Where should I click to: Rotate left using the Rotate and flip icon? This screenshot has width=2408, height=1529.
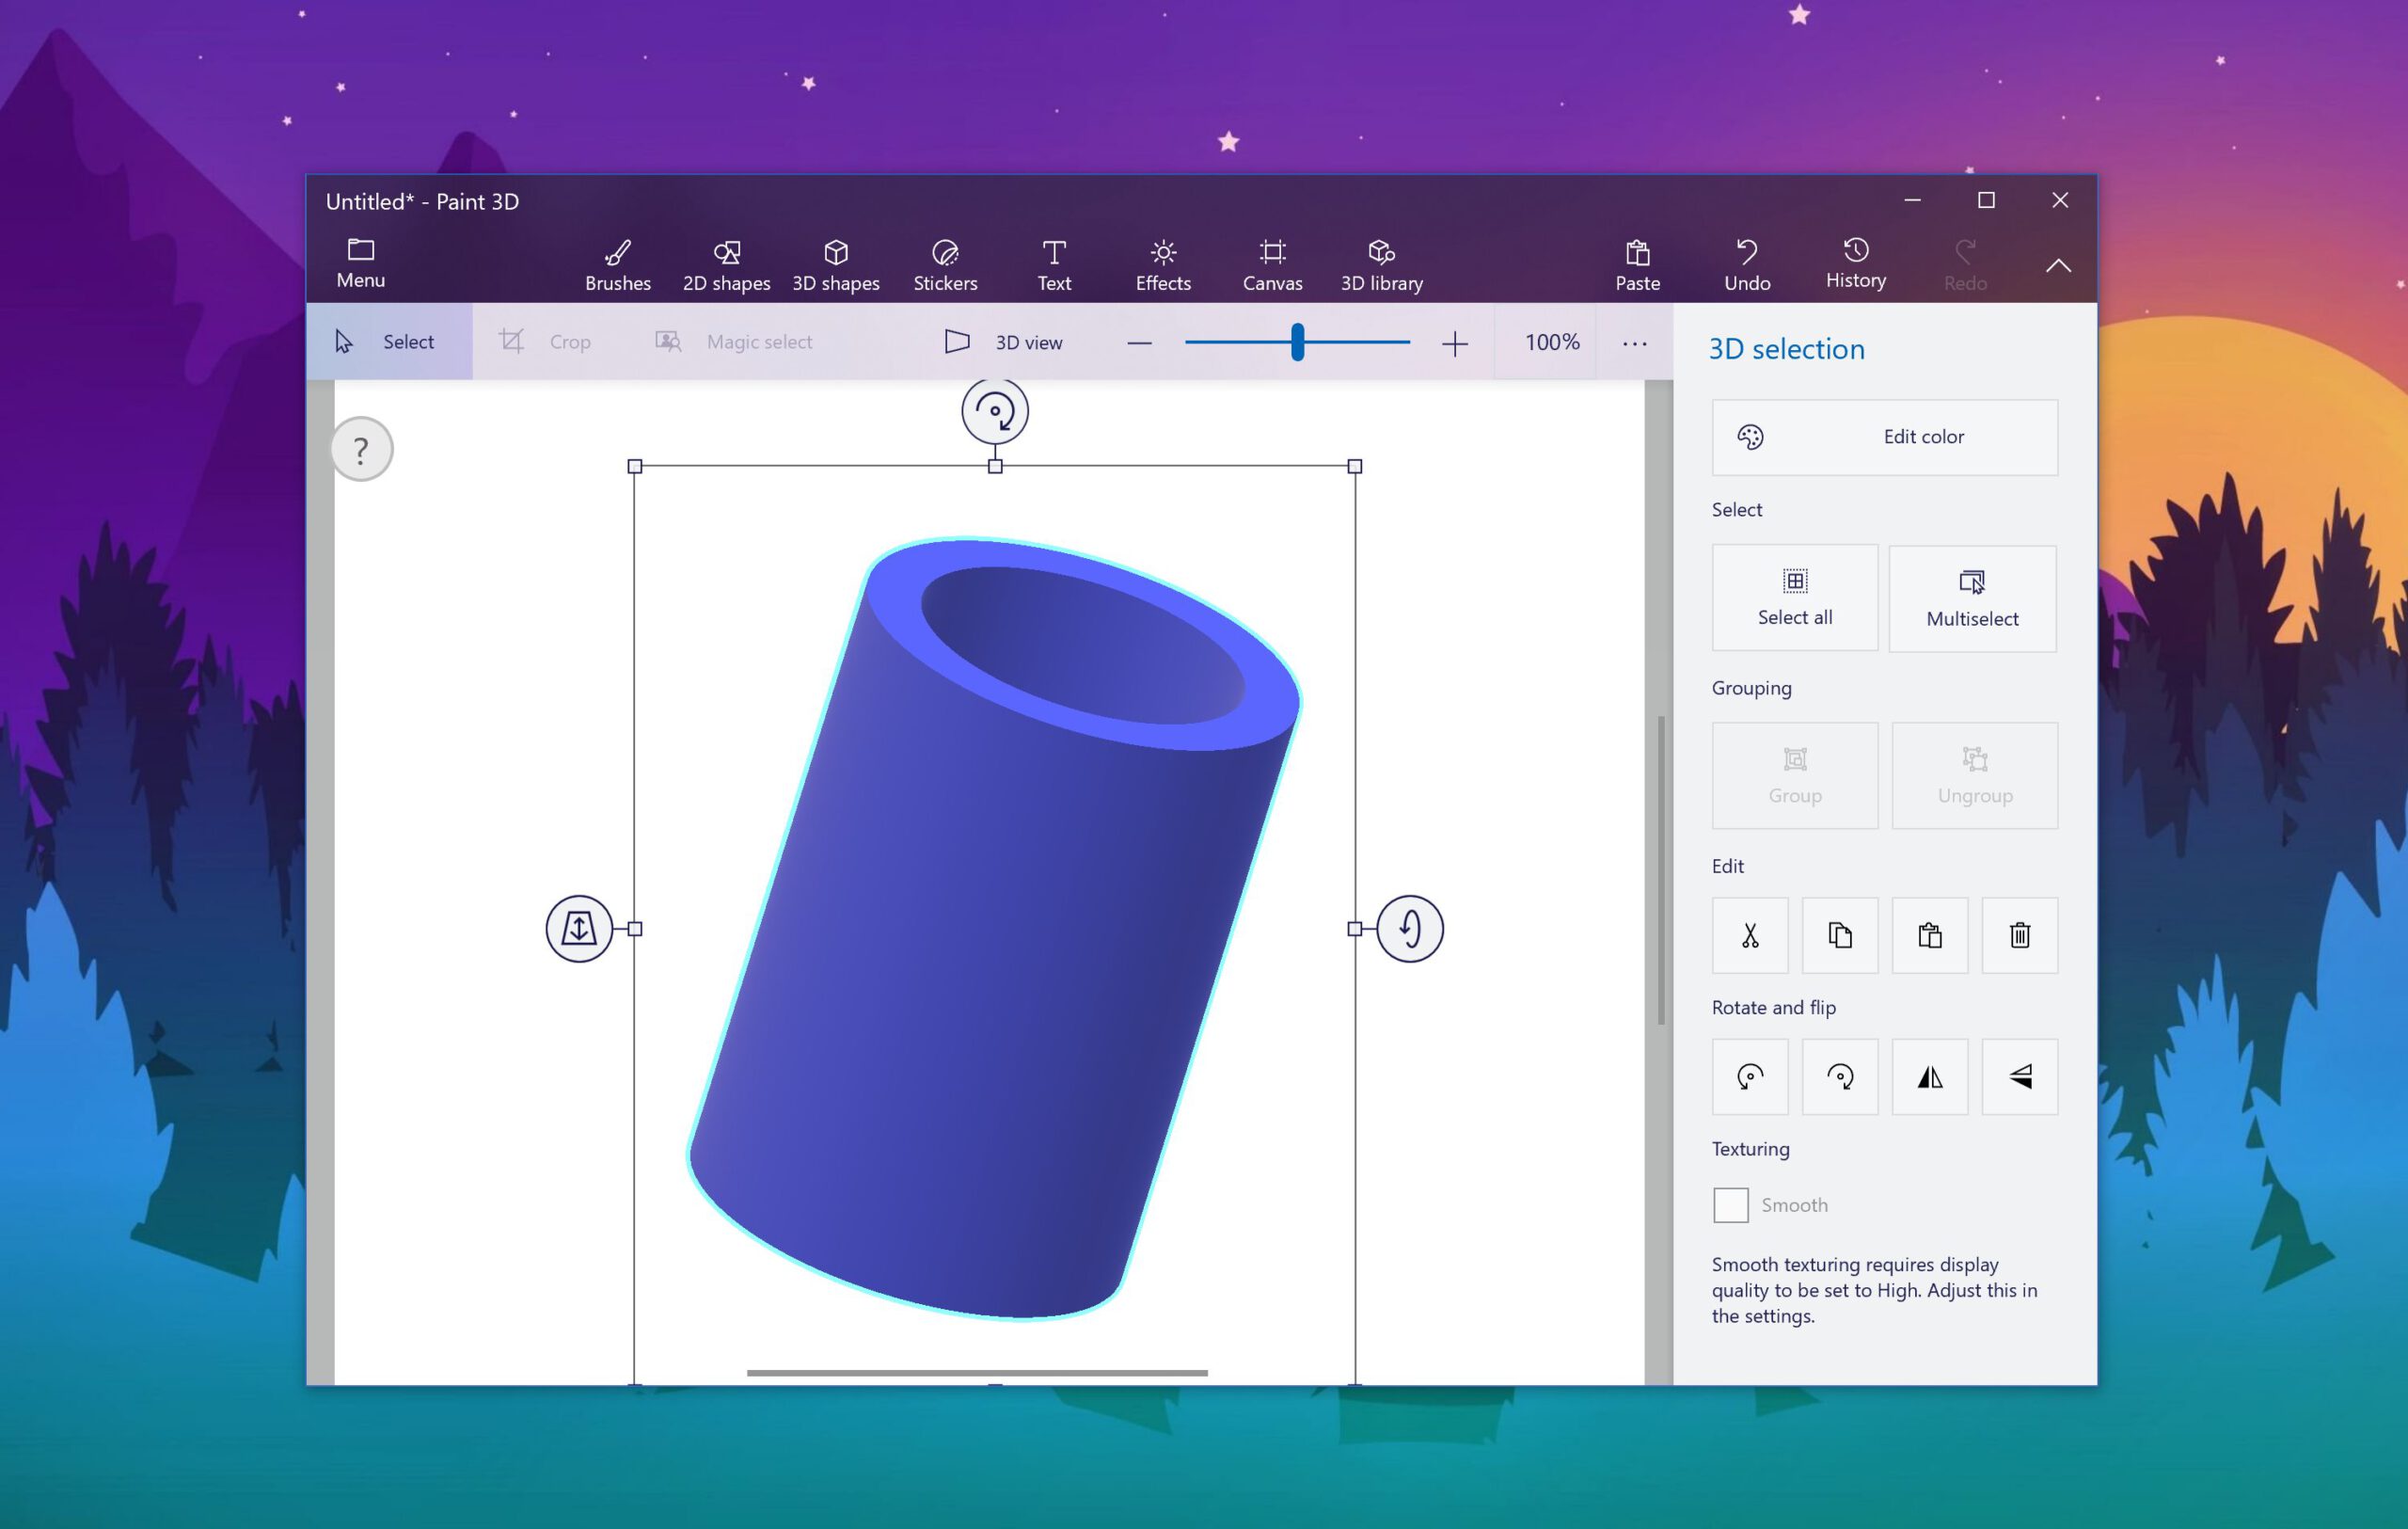(1750, 1077)
